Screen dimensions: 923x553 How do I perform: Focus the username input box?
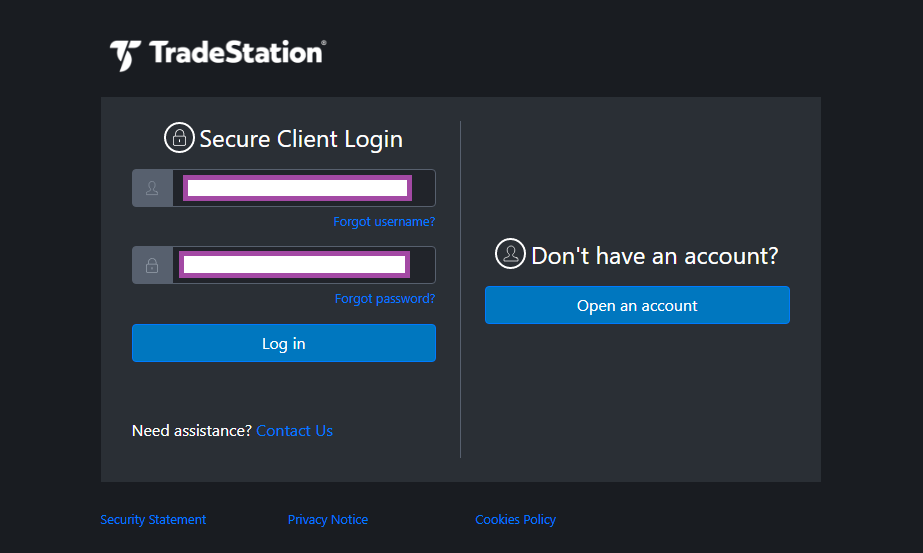[x=297, y=188]
